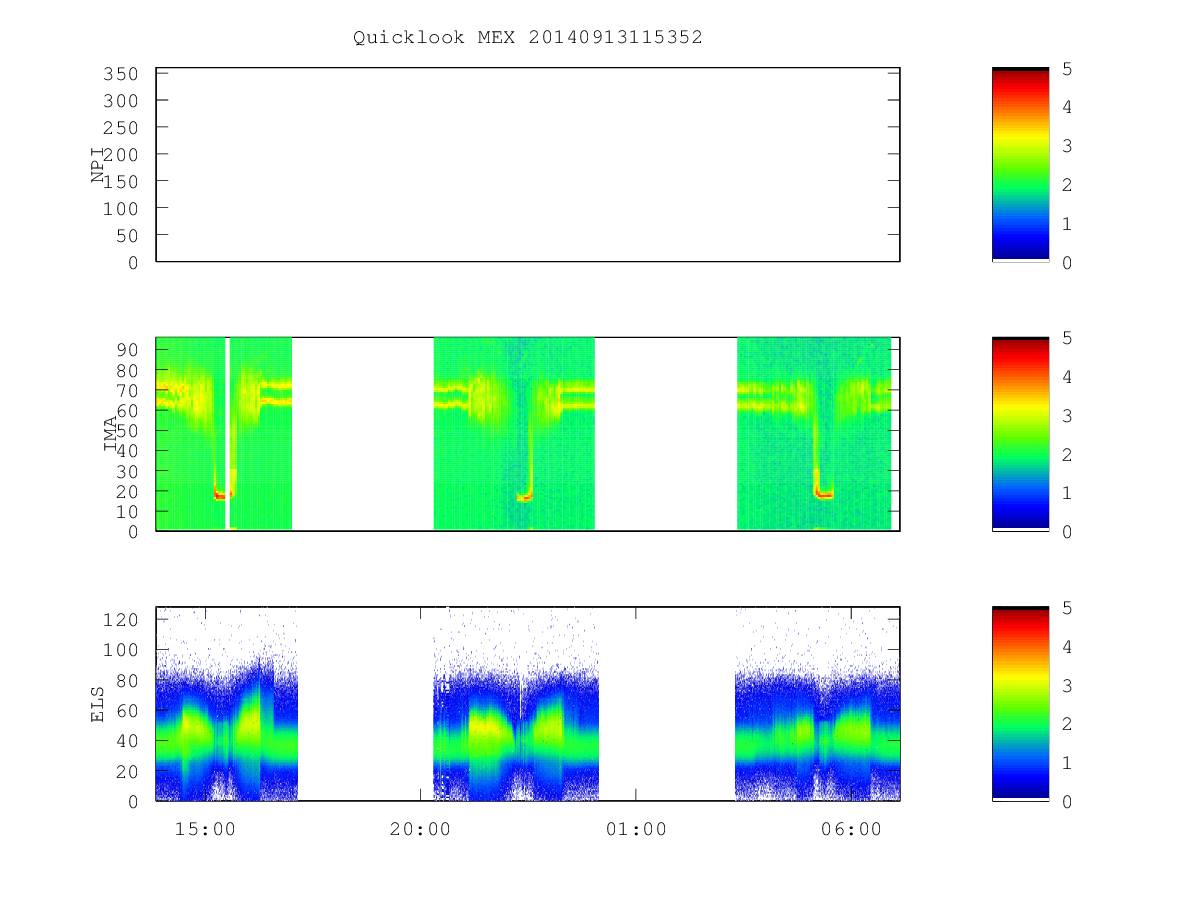The height and width of the screenshot is (900, 1200).
Task: Click the ELS data block above 06:00
Action: point(817,704)
